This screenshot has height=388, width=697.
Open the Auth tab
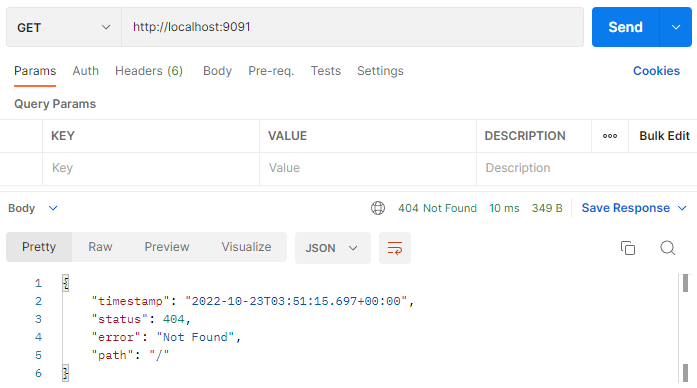click(86, 71)
